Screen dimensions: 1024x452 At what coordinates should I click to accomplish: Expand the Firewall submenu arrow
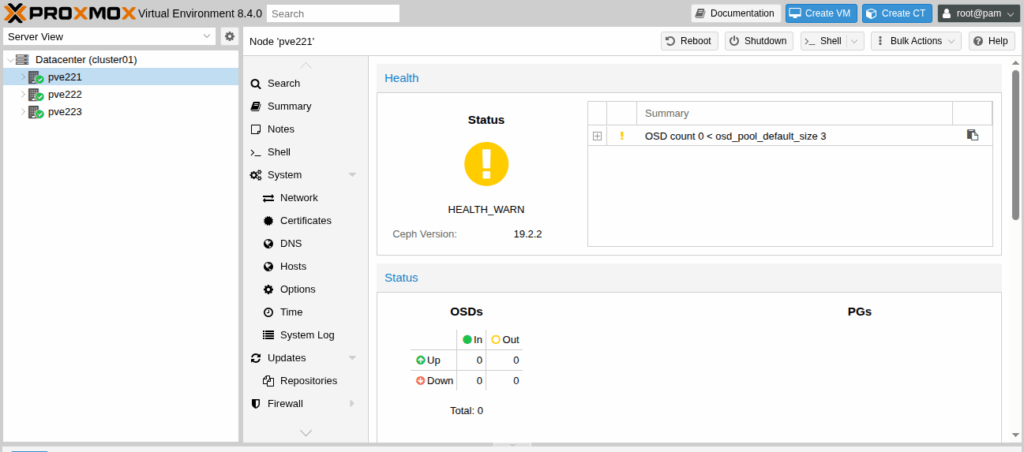(x=353, y=404)
